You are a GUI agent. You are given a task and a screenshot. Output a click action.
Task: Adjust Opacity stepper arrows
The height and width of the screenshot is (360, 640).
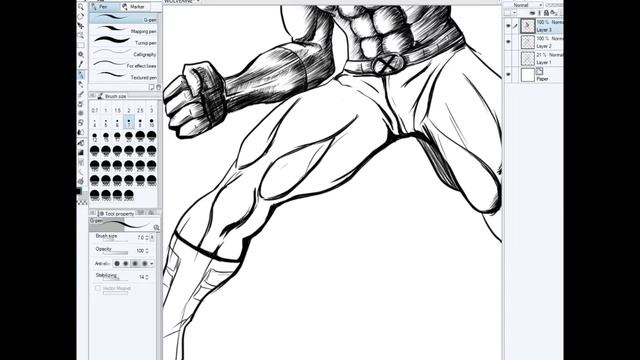click(147, 251)
